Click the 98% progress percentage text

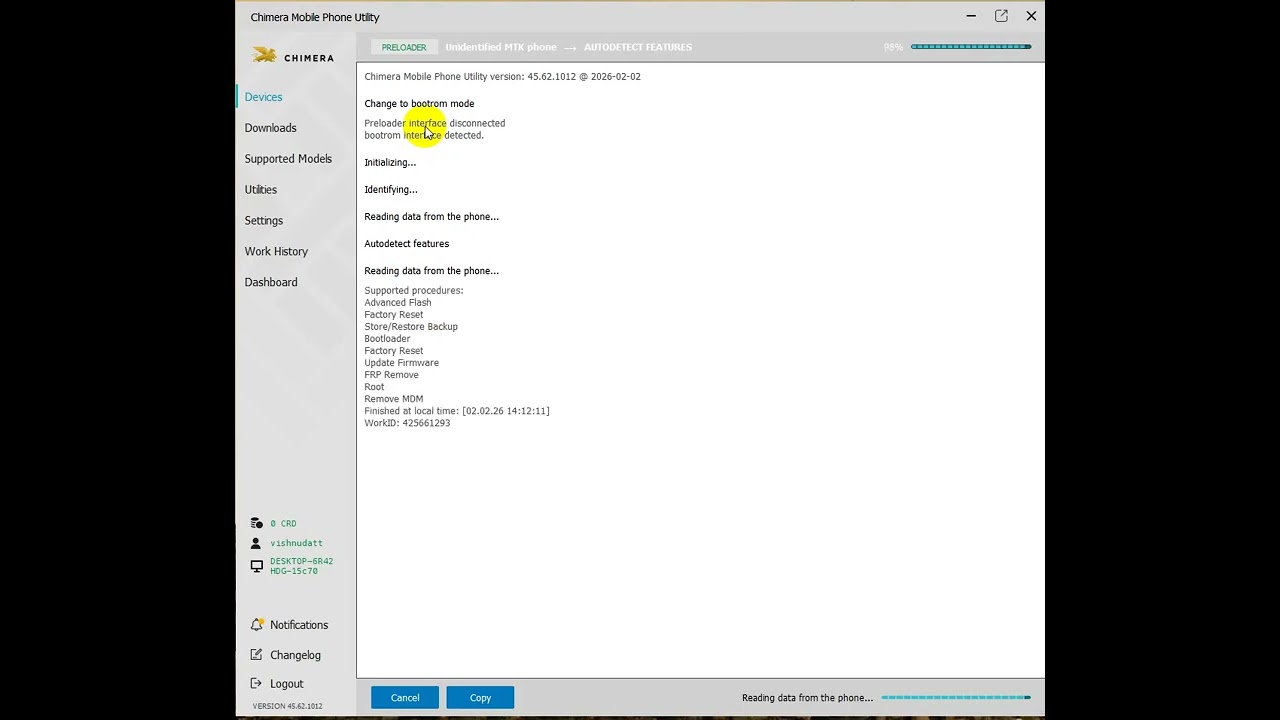coord(893,47)
